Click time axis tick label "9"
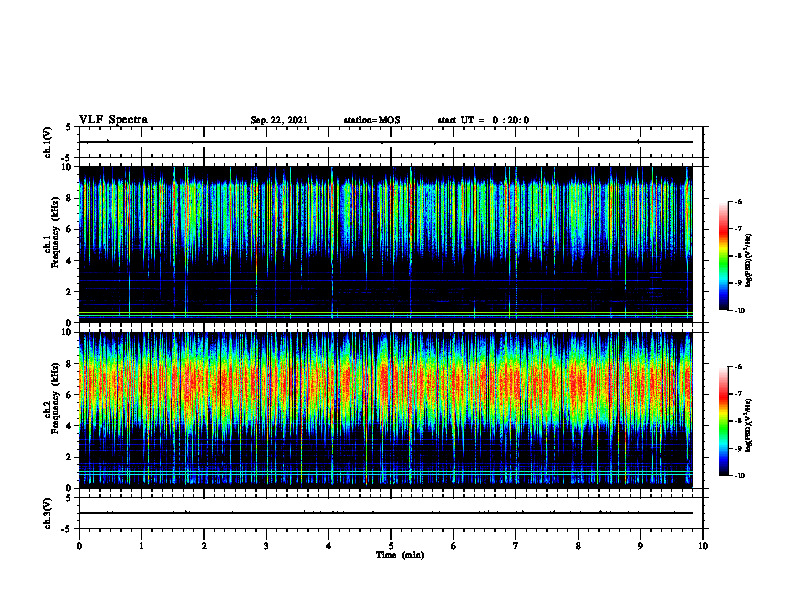 (640, 546)
